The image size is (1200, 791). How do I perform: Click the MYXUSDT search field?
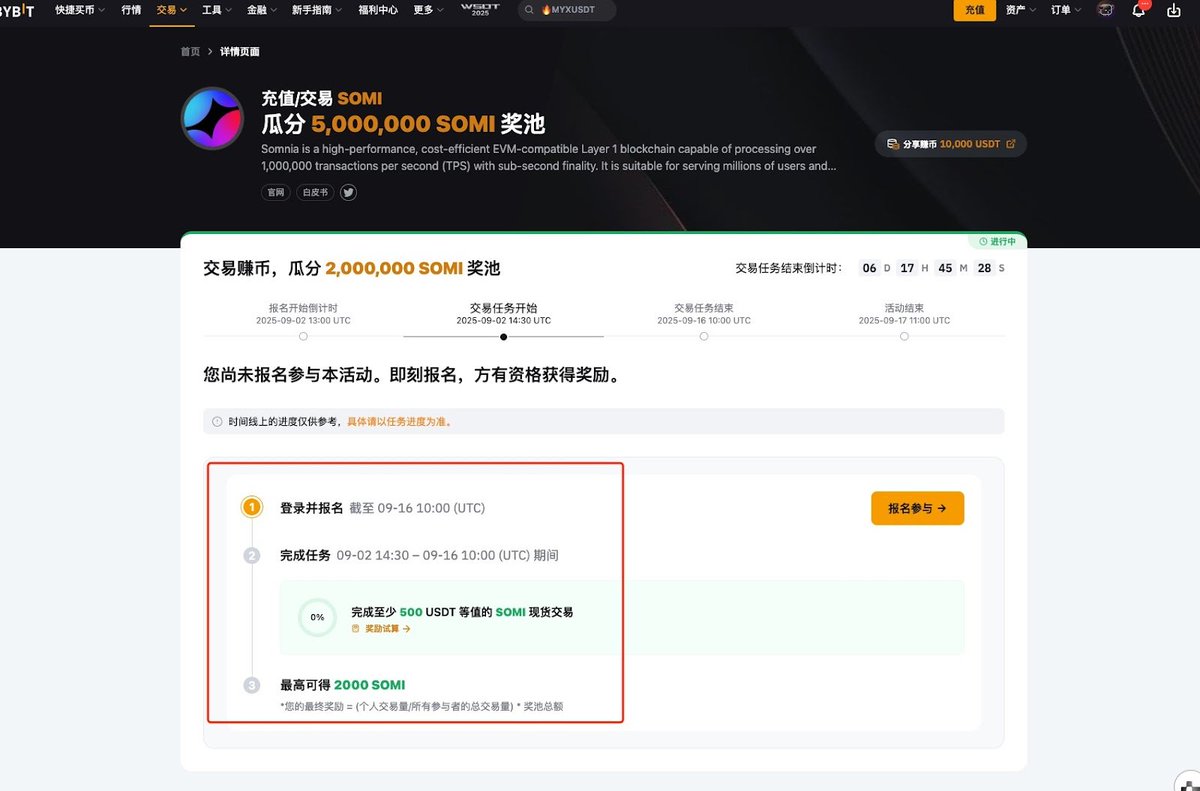tap(567, 10)
